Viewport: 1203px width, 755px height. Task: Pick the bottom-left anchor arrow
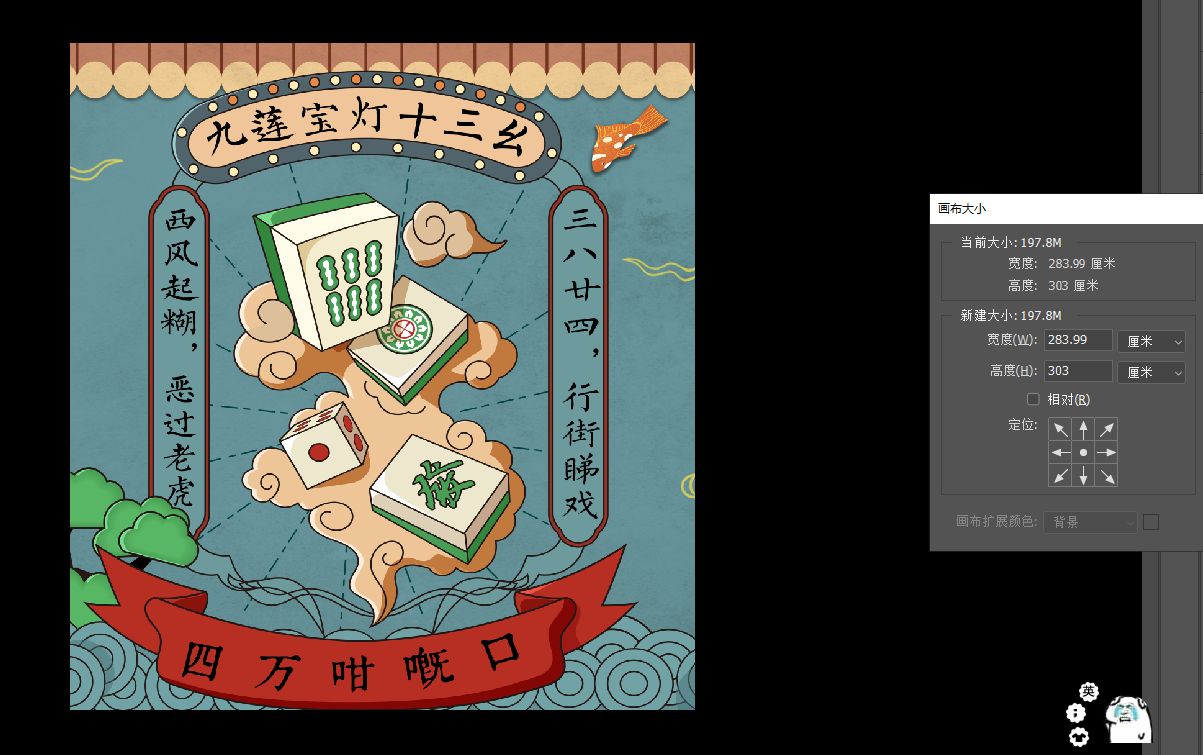tap(1060, 476)
